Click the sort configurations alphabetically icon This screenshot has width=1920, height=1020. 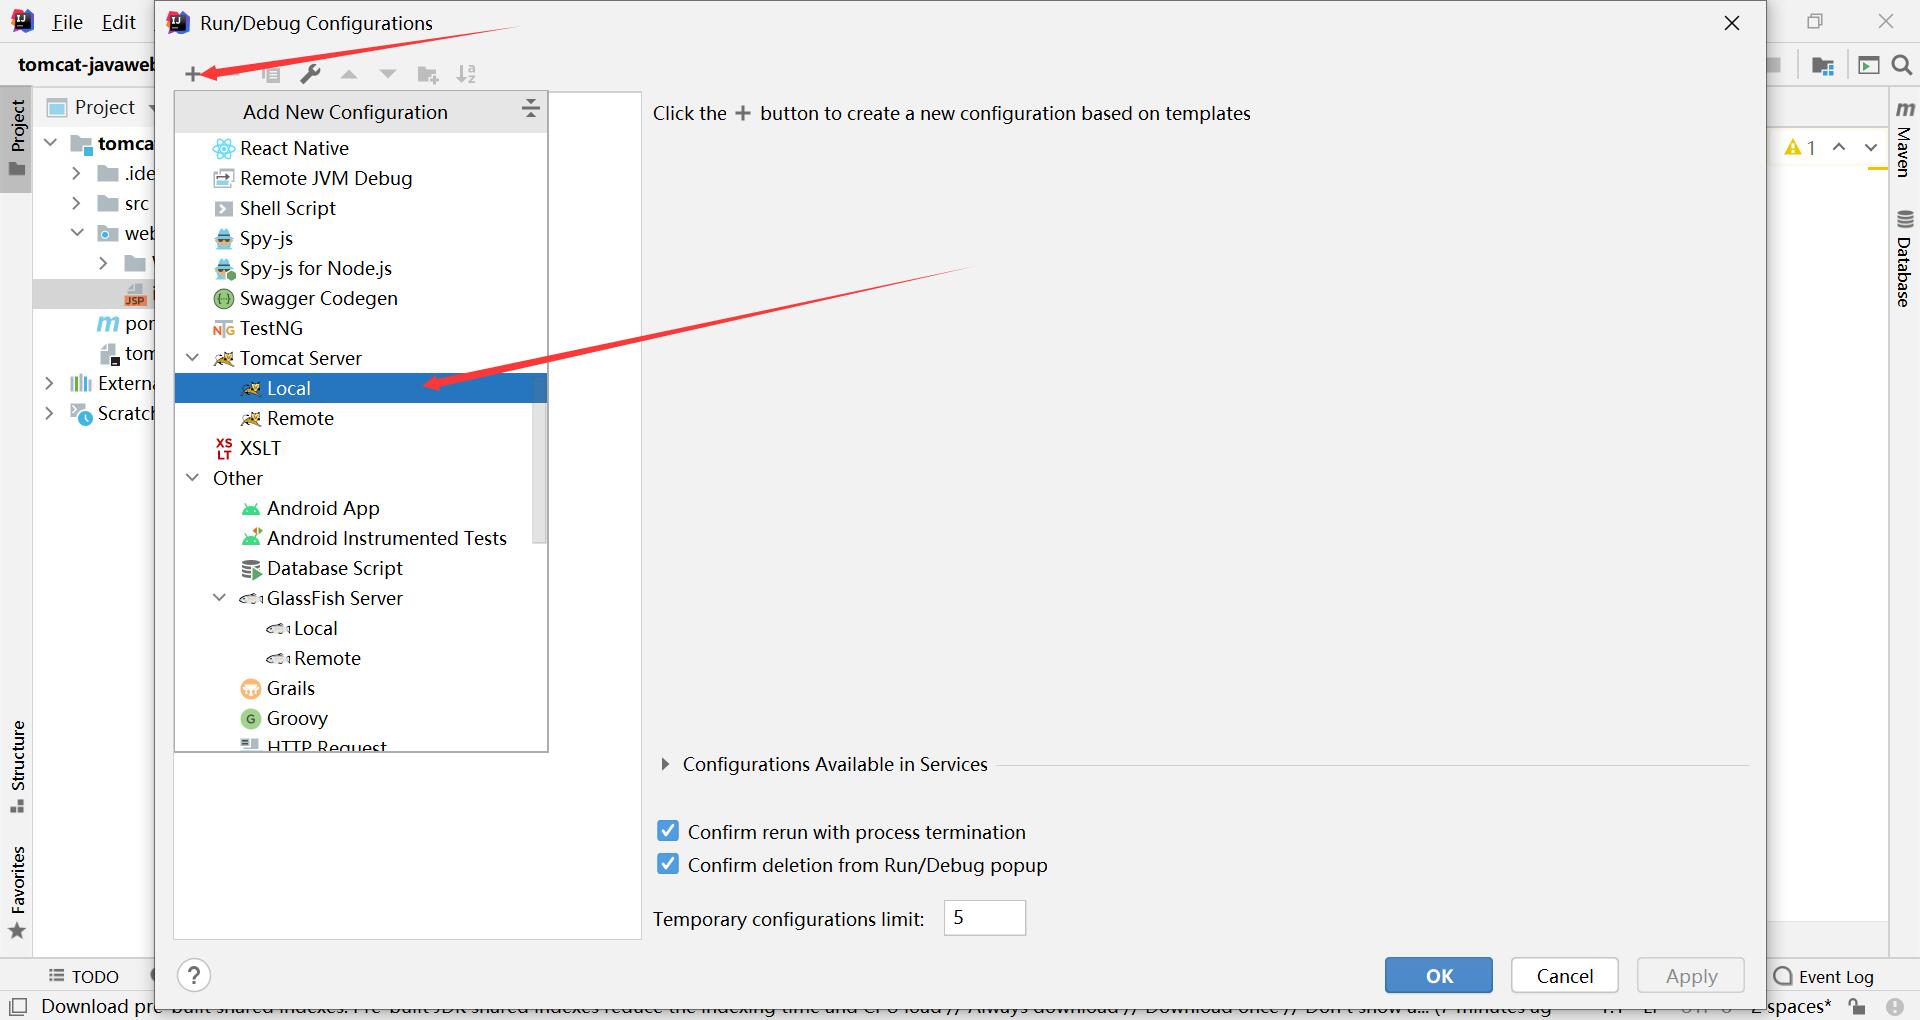pos(466,74)
